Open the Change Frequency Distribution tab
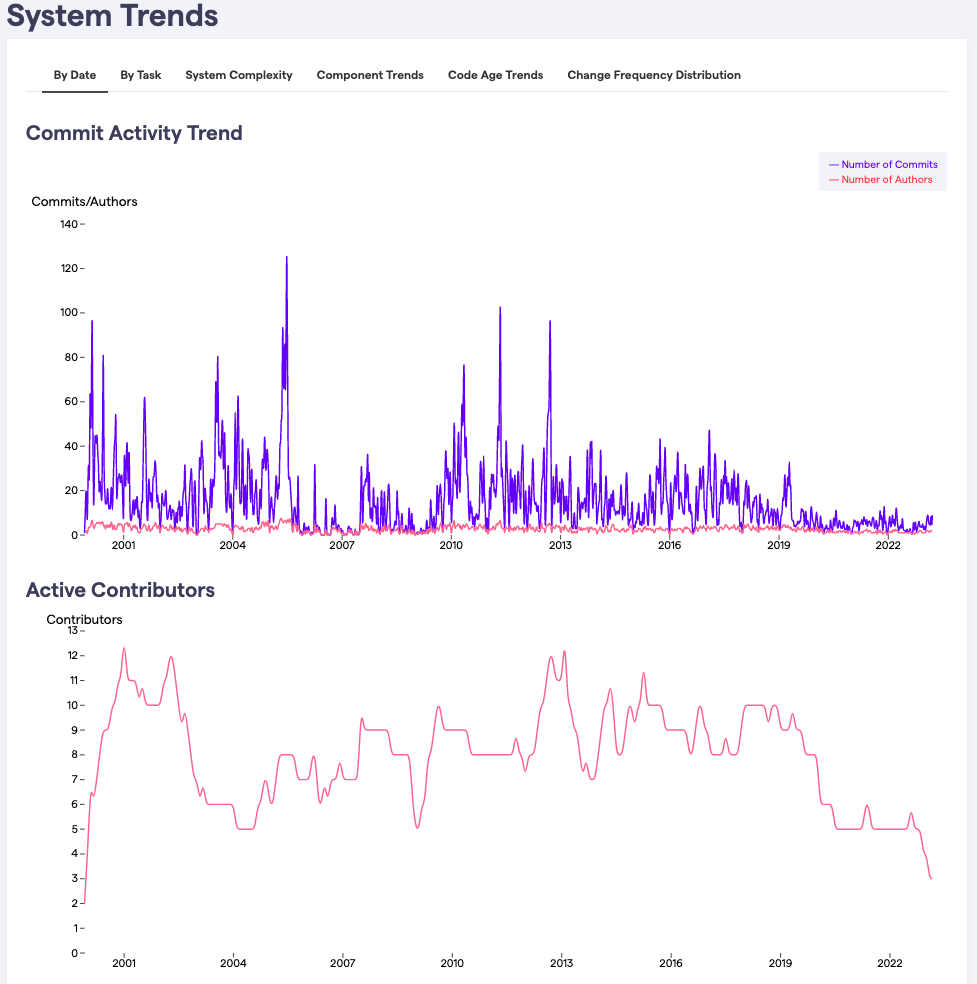 pos(653,75)
